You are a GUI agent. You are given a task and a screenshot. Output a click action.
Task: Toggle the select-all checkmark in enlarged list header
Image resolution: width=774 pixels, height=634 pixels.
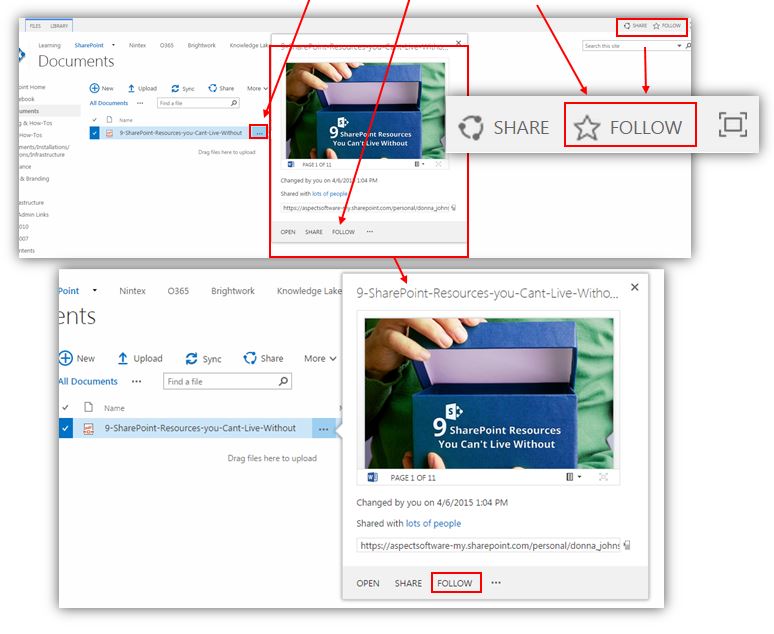point(65,407)
